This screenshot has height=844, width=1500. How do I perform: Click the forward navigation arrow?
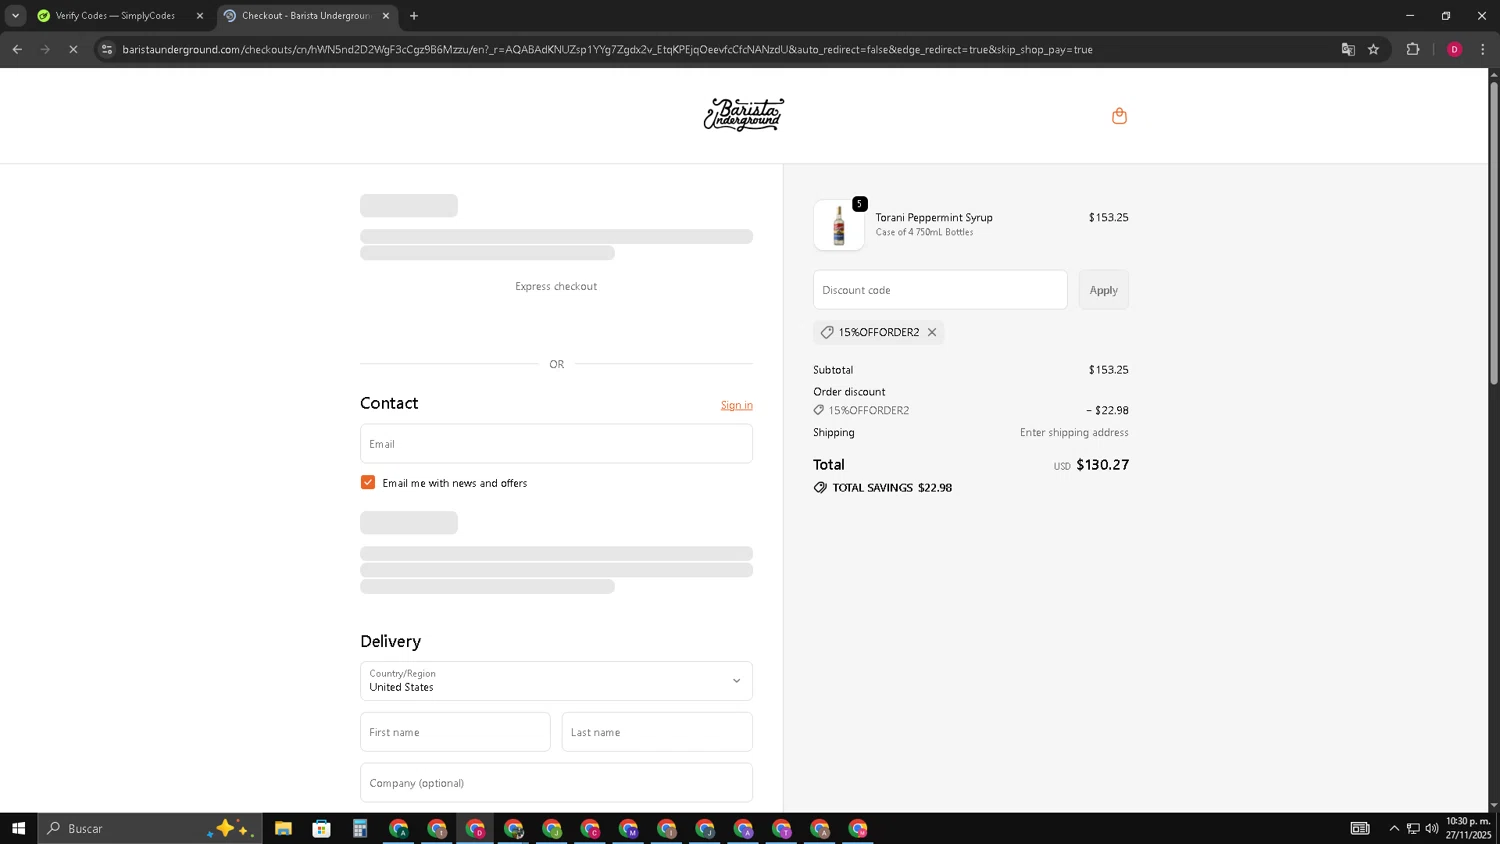point(45,49)
